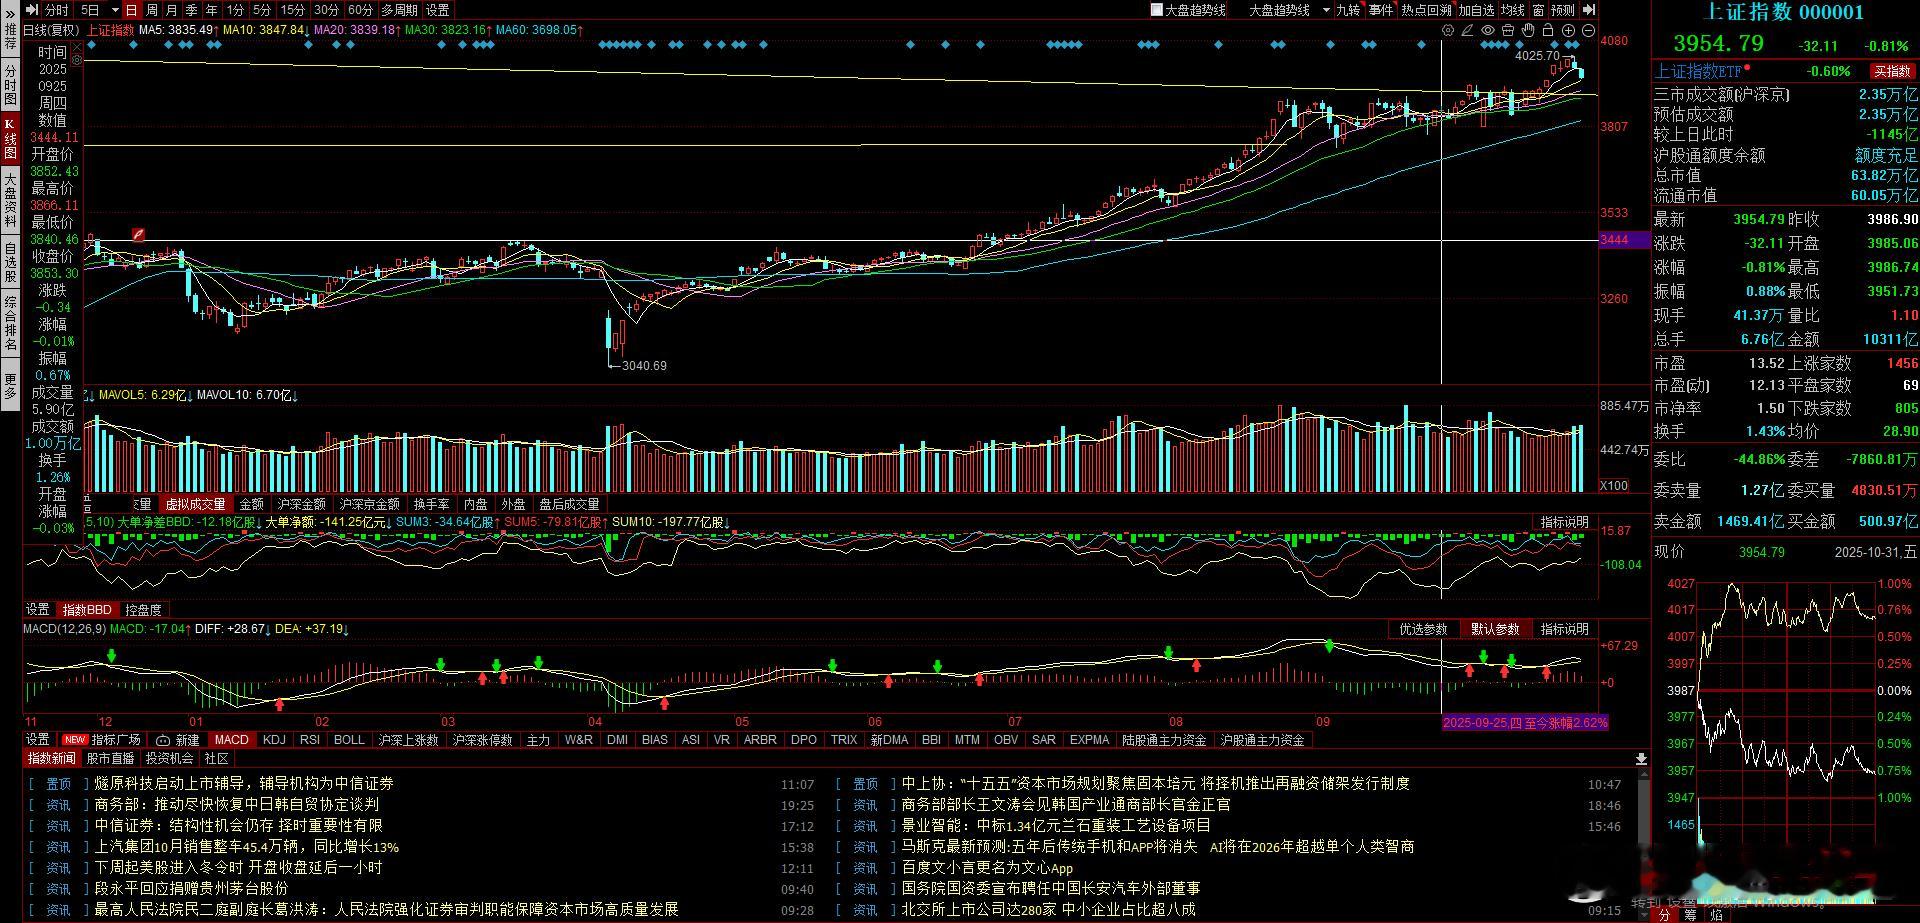Click the MACD value up-arrow indicator
The image size is (1920, 923).
(x=190, y=630)
